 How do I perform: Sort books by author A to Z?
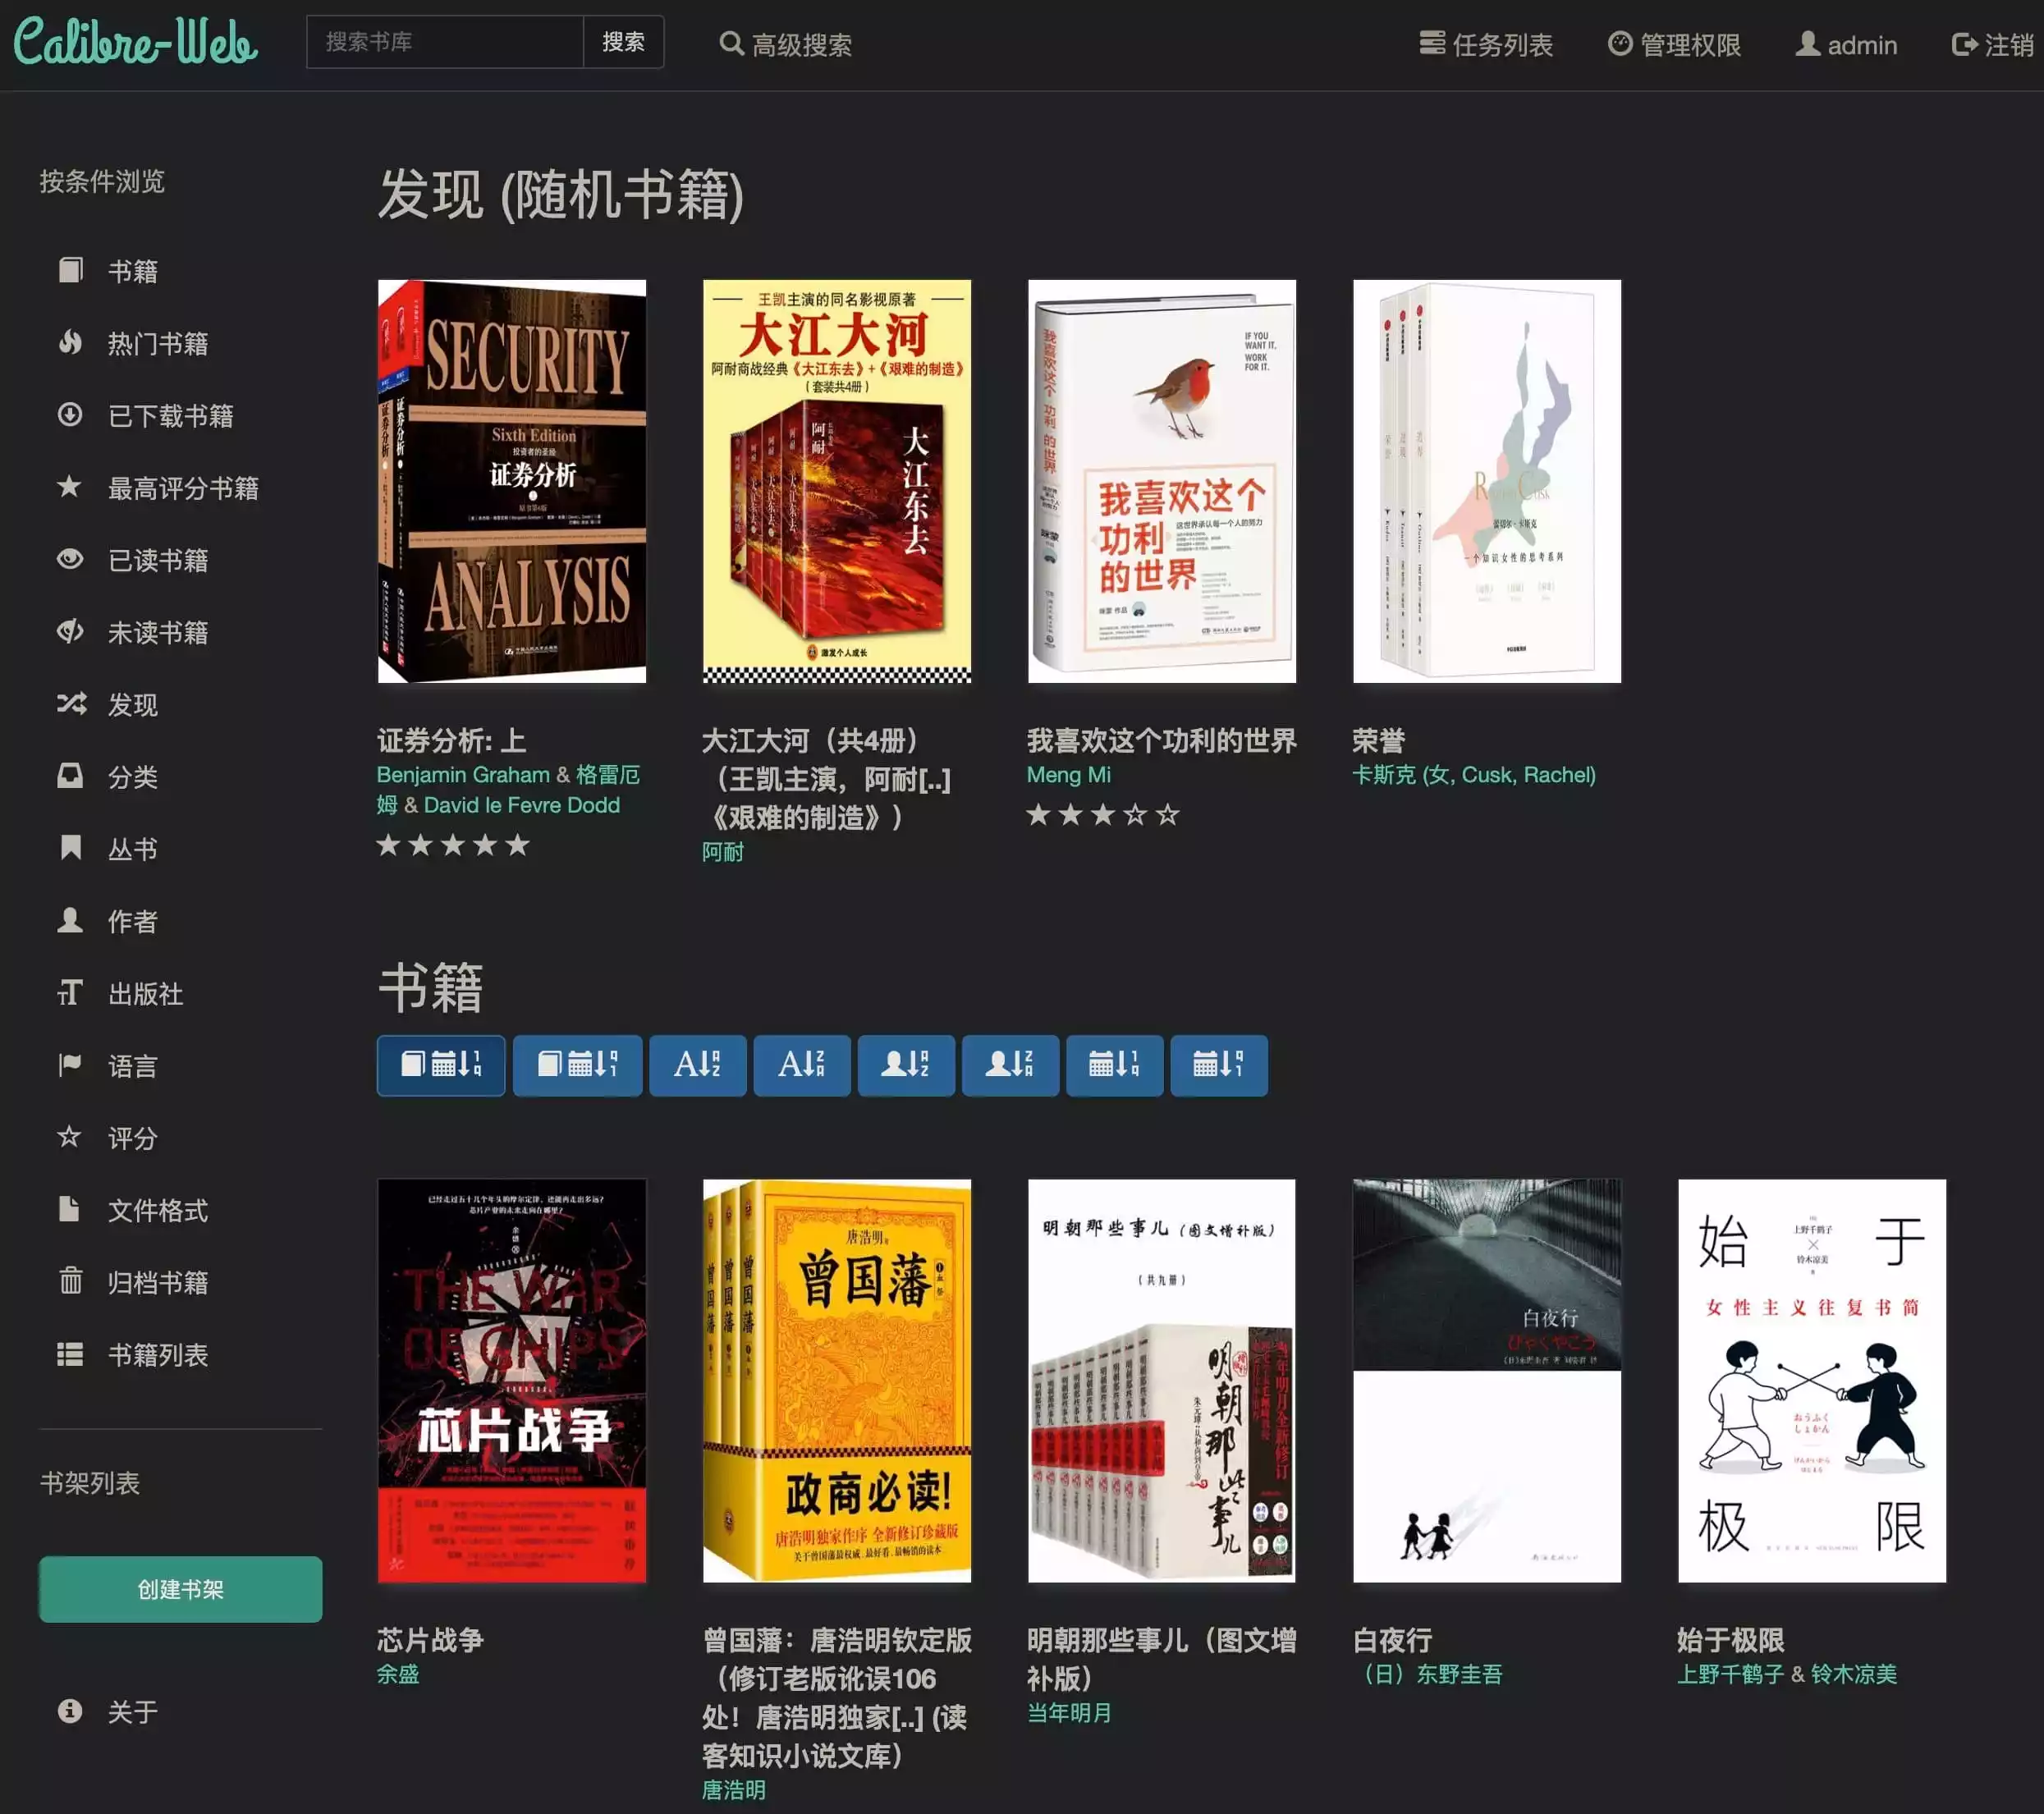(x=905, y=1065)
